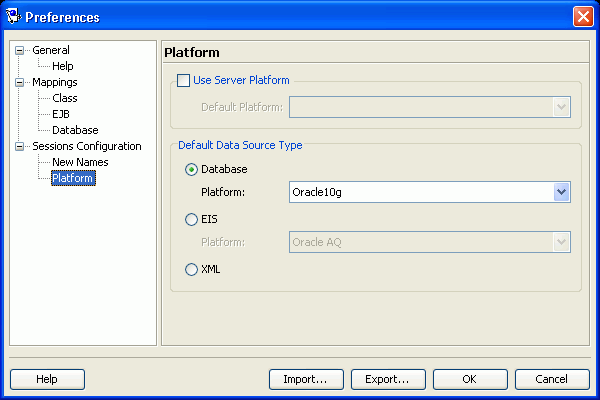Click the Platform panel heading
Image resolution: width=600 pixels, height=400 pixels.
(x=192, y=52)
